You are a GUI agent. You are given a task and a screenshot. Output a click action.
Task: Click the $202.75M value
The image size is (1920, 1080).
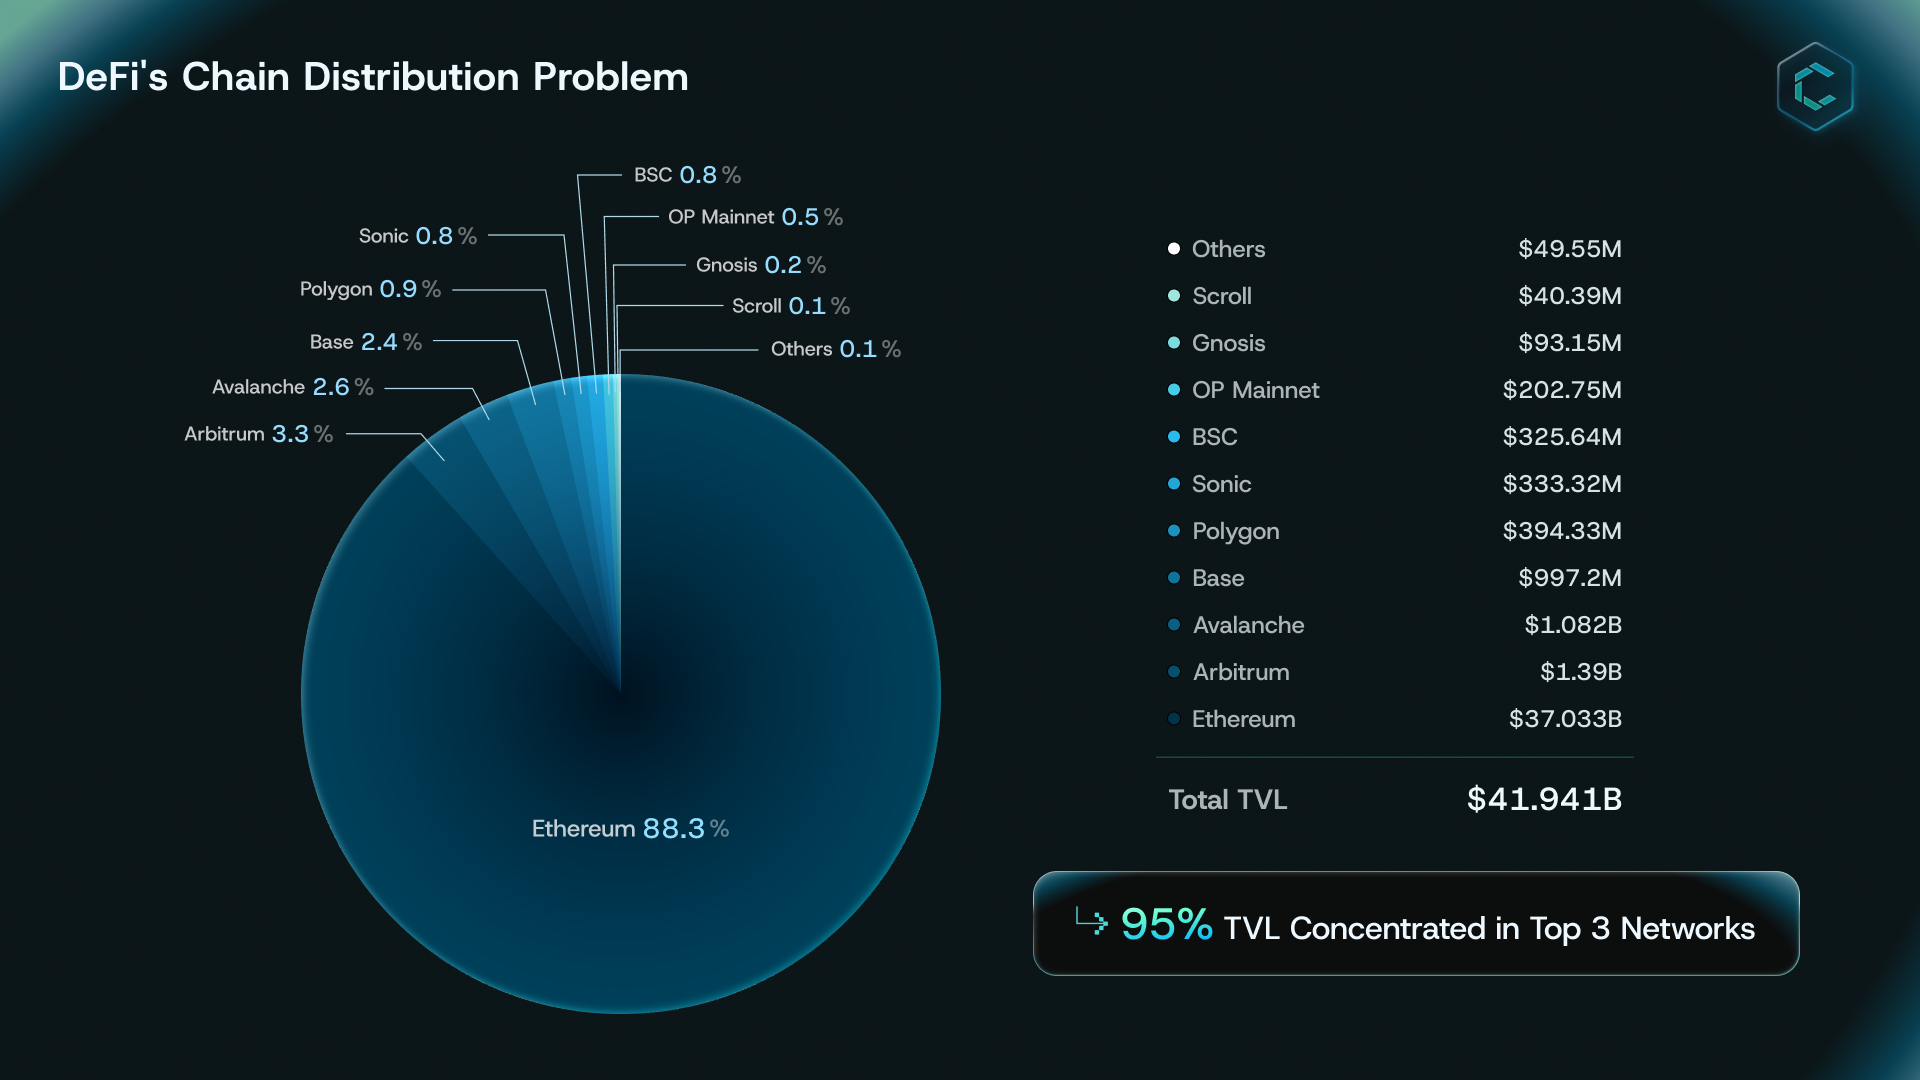pos(1562,389)
